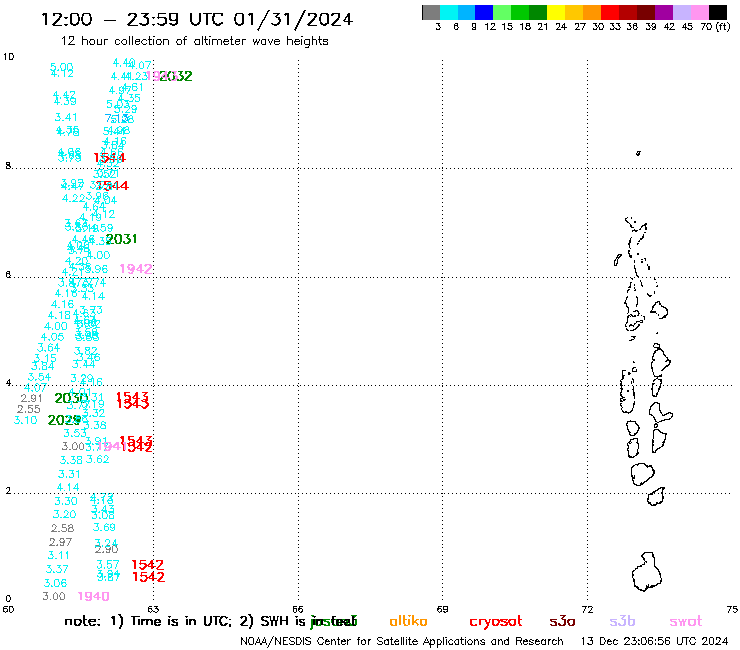Click the cyan 6 ft legend swatch

tap(449, 12)
